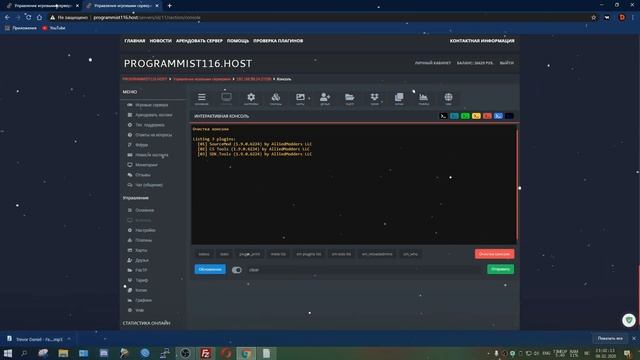Open Monitoring in the sidebar menu
Viewport: 640px width, 360px height.
pyautogui.click(x=146, y=165)
